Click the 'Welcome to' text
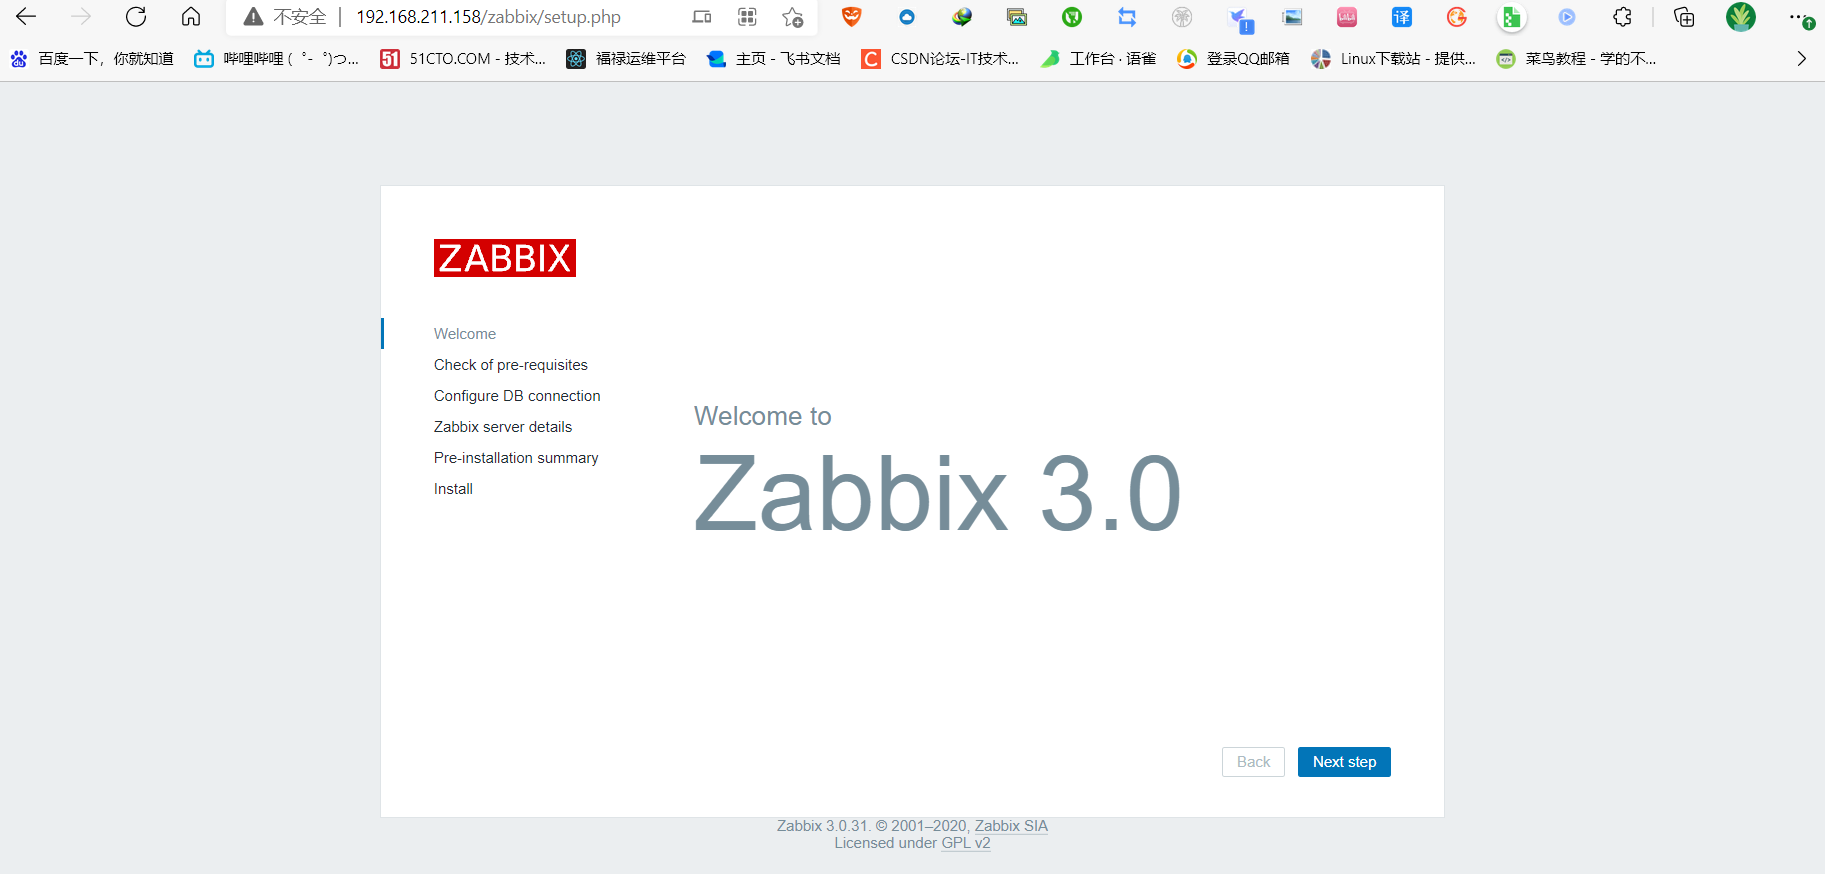1825x874 pixels. click(763, 416)
